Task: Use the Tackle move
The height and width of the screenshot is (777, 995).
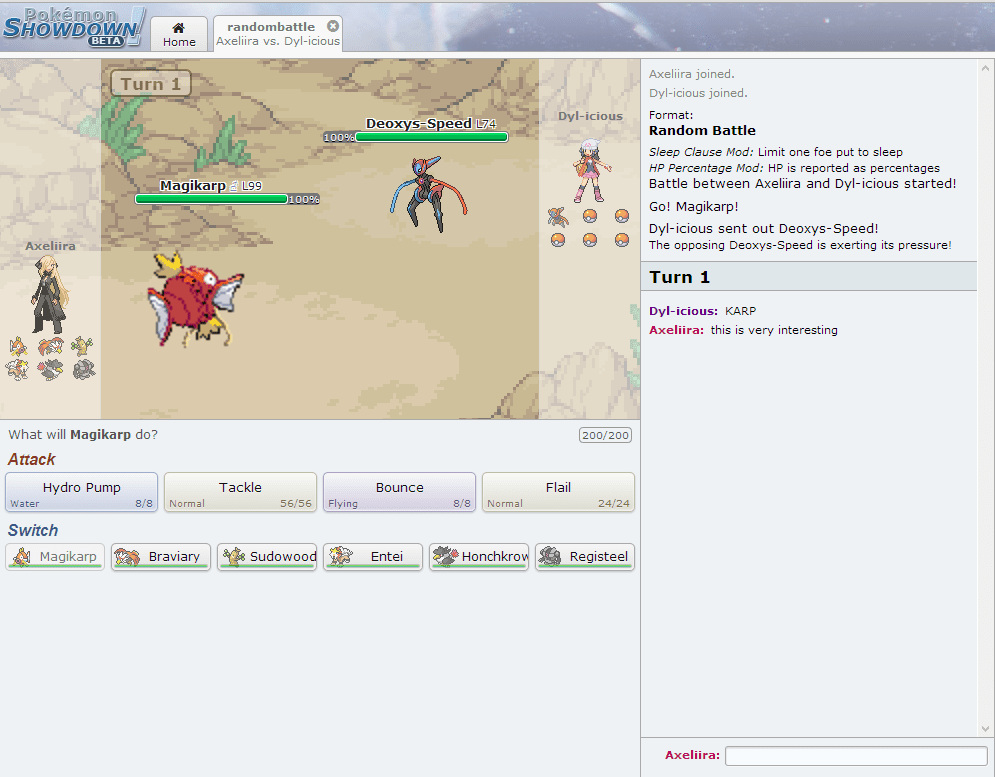Action: (241, 492)
